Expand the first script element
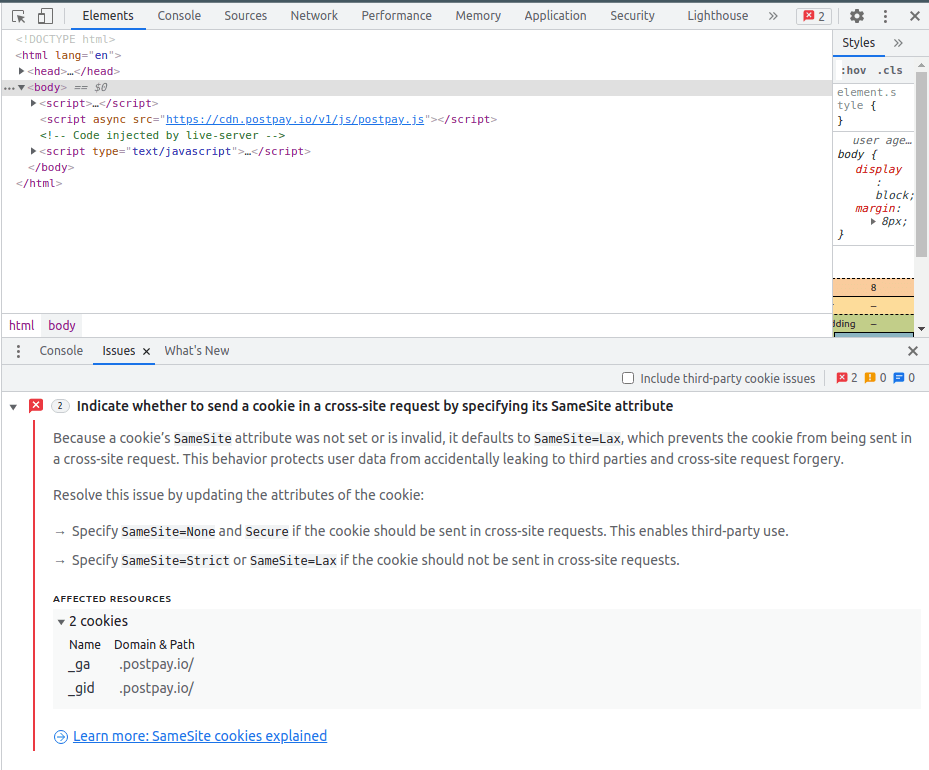Screen dimensions: 929x770 34,103
